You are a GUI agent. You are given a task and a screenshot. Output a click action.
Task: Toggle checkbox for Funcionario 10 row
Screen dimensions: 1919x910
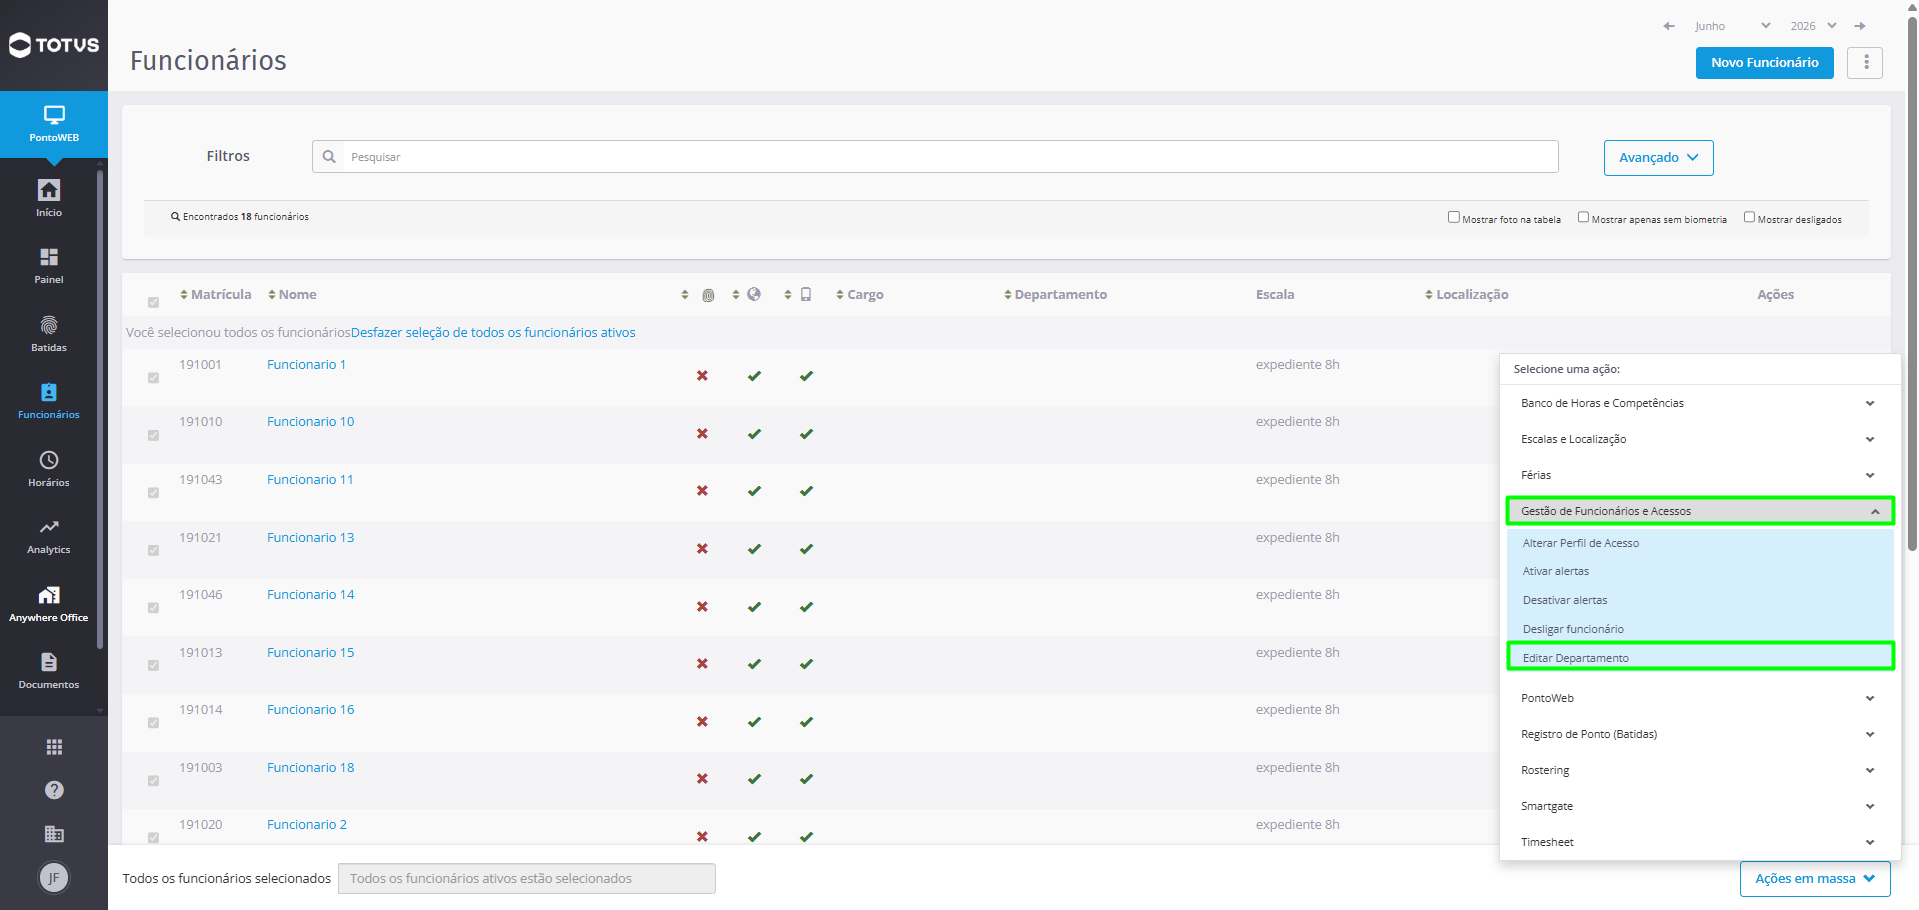point(153,435)
